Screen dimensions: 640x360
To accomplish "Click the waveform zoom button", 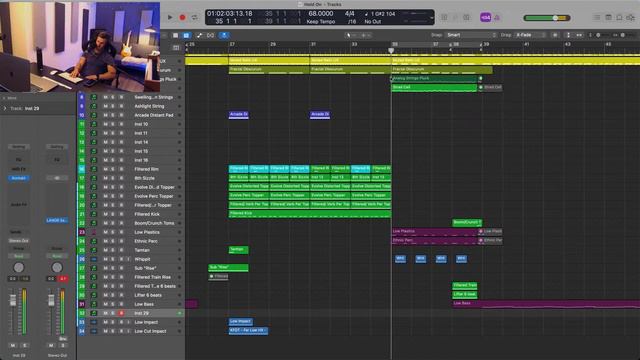I will 555,35.
